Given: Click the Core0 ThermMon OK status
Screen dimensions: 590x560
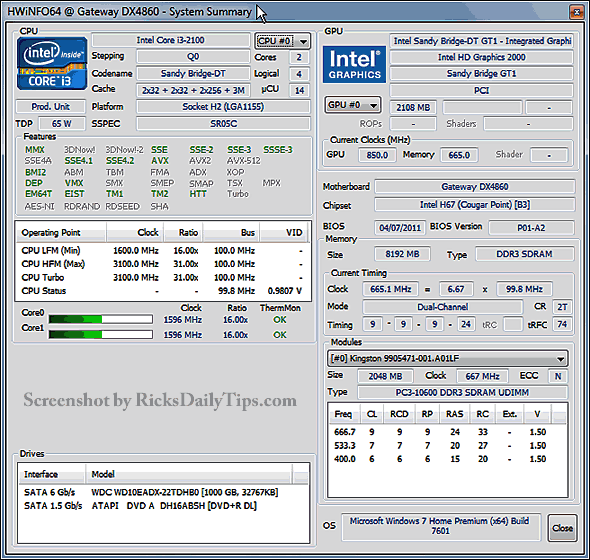Looking at the screenshot, I should click(280, 320).
